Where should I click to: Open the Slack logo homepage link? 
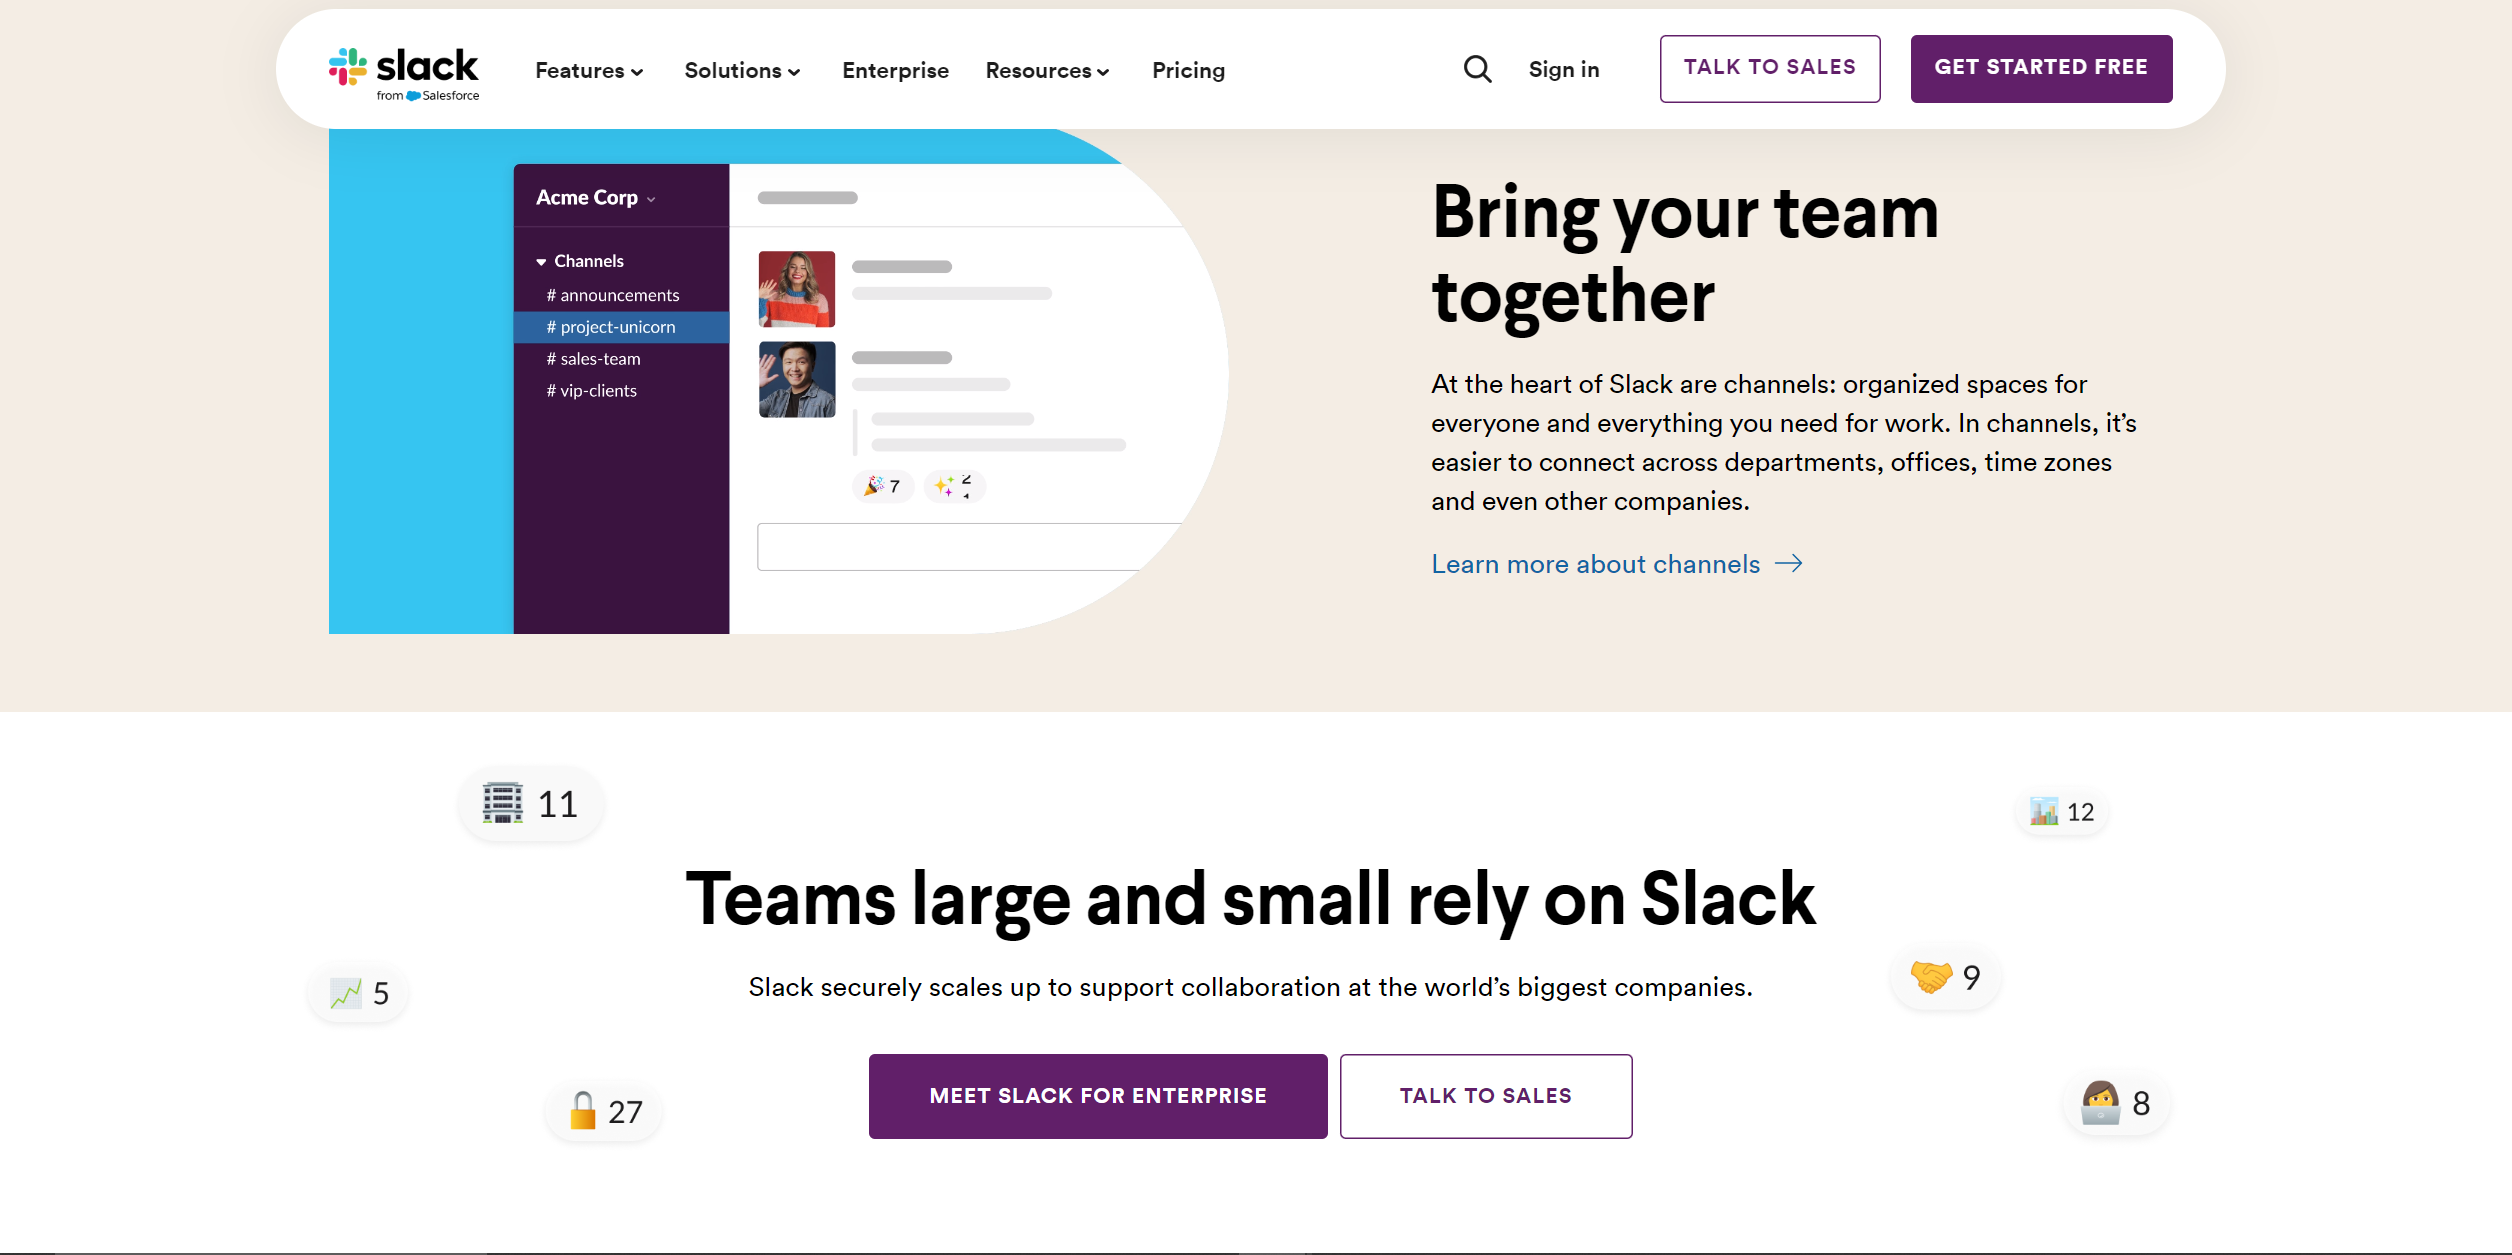pos(404,72)
